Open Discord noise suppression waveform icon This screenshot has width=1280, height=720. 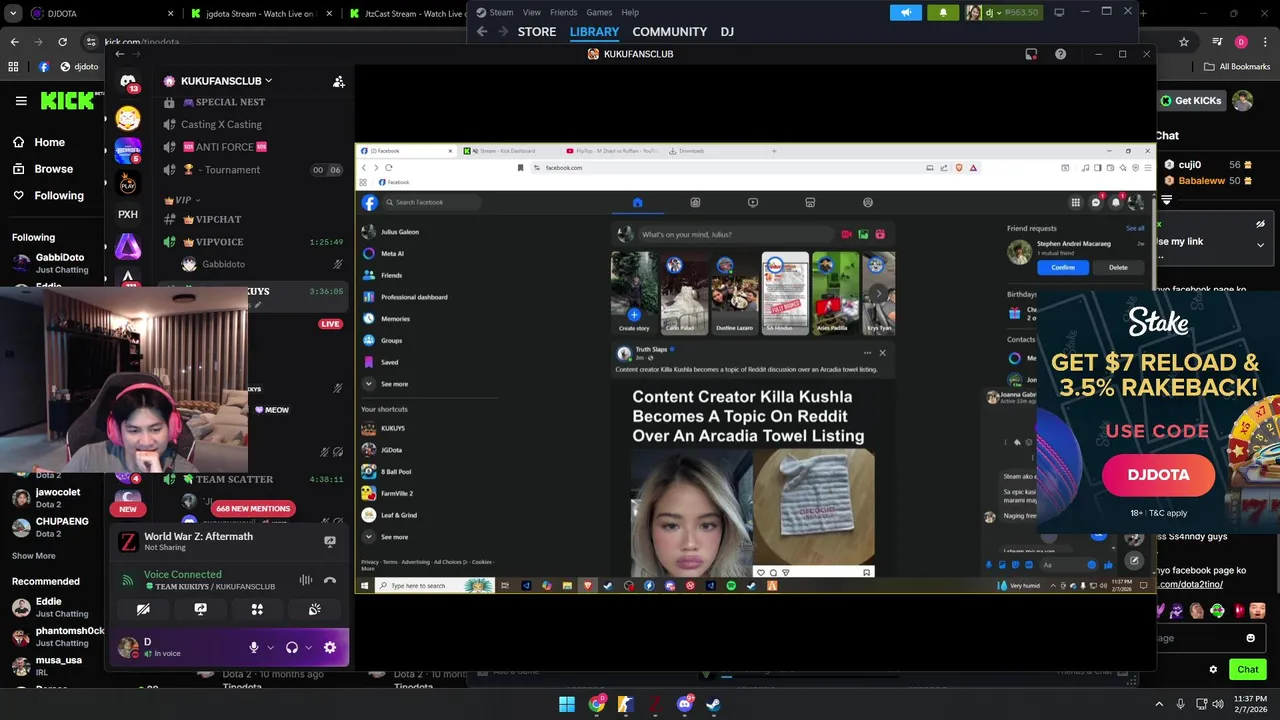(306, 580)
